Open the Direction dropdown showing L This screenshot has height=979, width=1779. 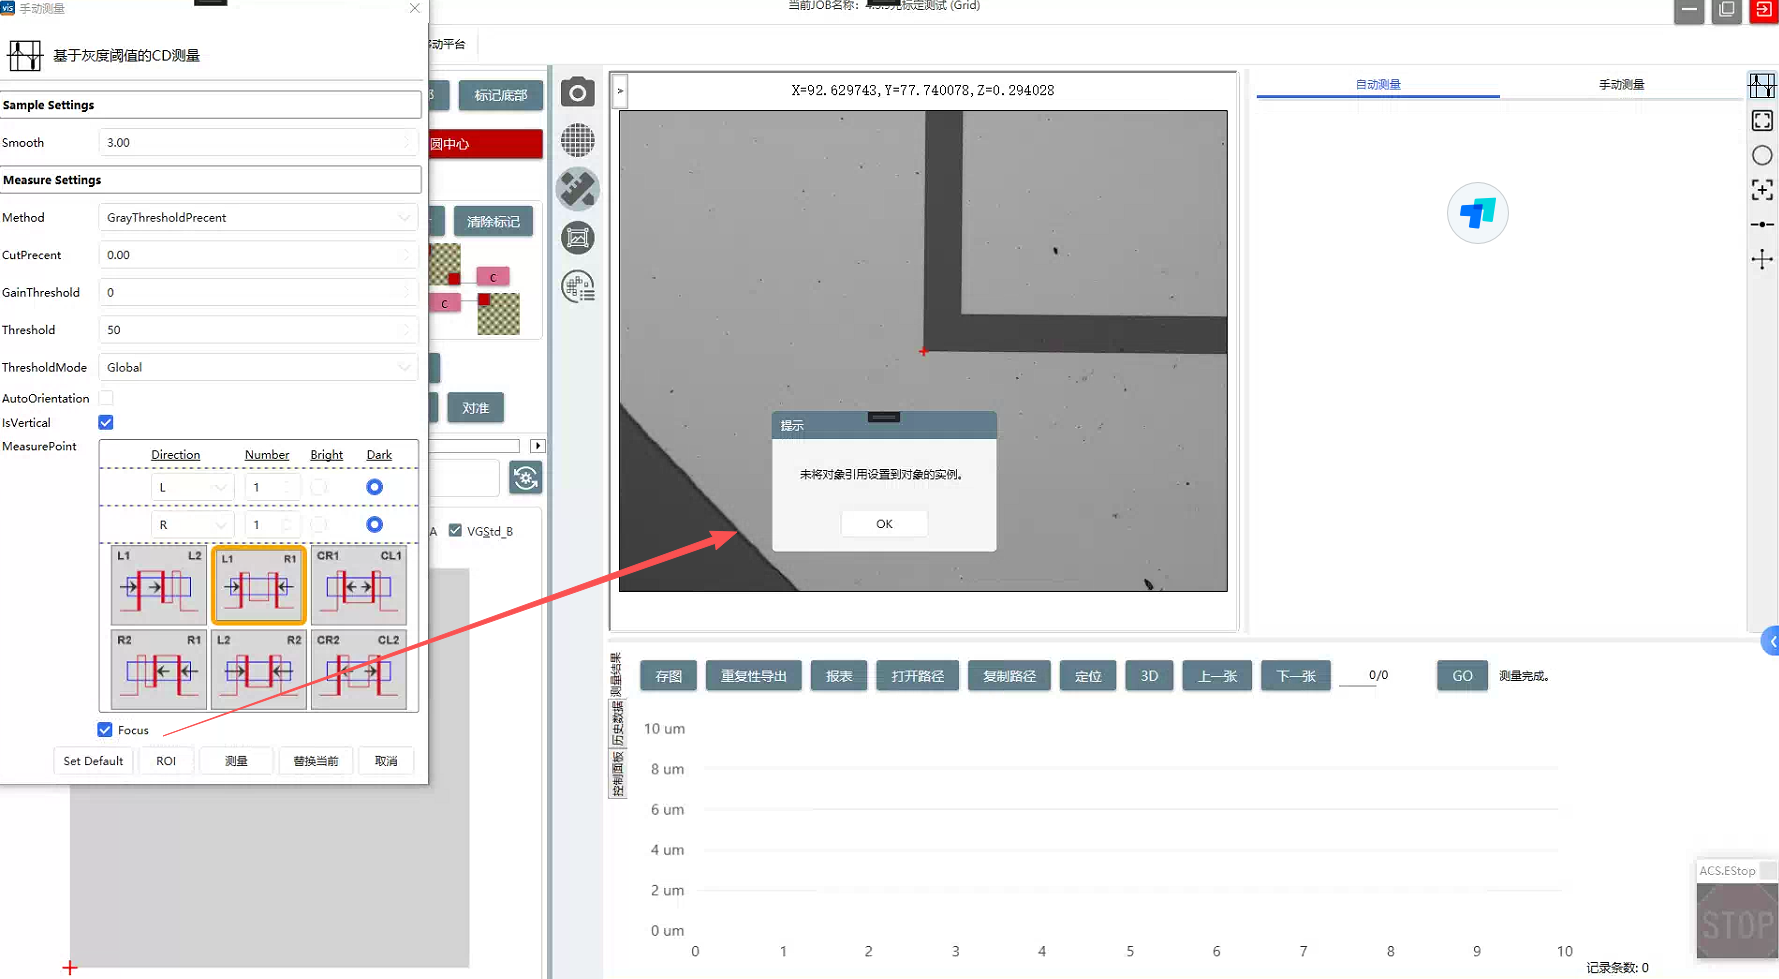click(192, 488)
